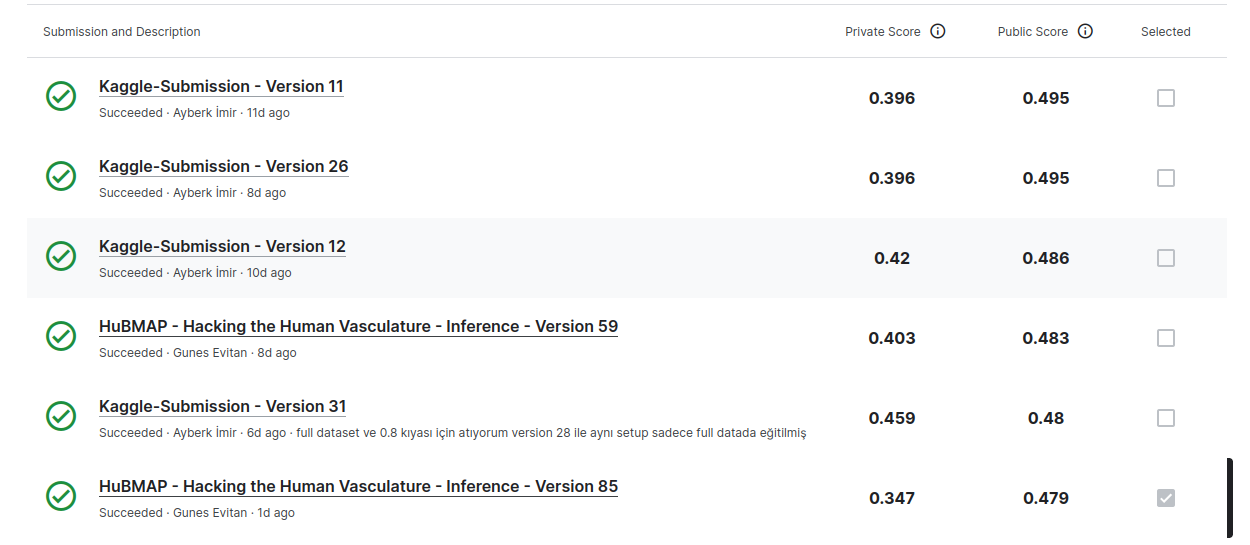1250x545 pixels.
Task: Click success checkmark icon for Inference Version 85
Action: tap(61, 496)
